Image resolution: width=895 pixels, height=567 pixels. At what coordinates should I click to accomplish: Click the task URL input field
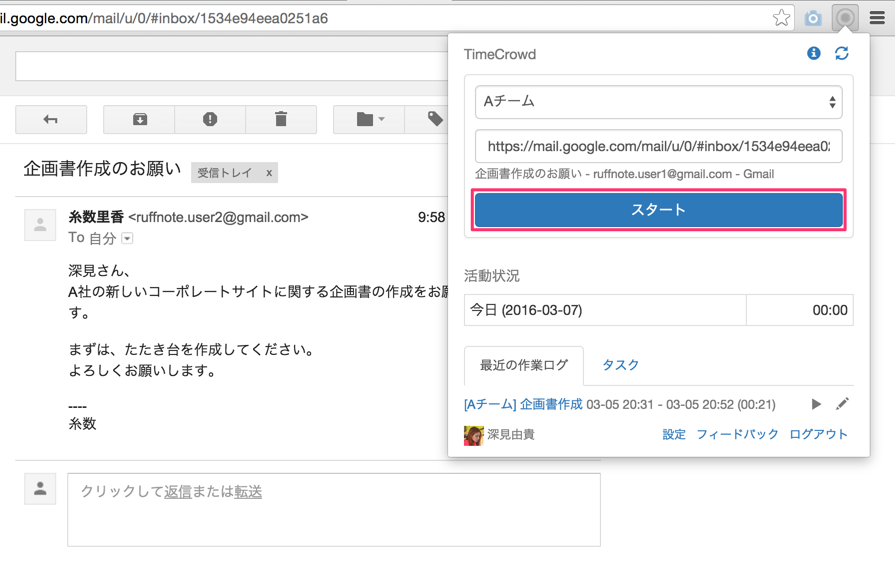pos(658,146)
